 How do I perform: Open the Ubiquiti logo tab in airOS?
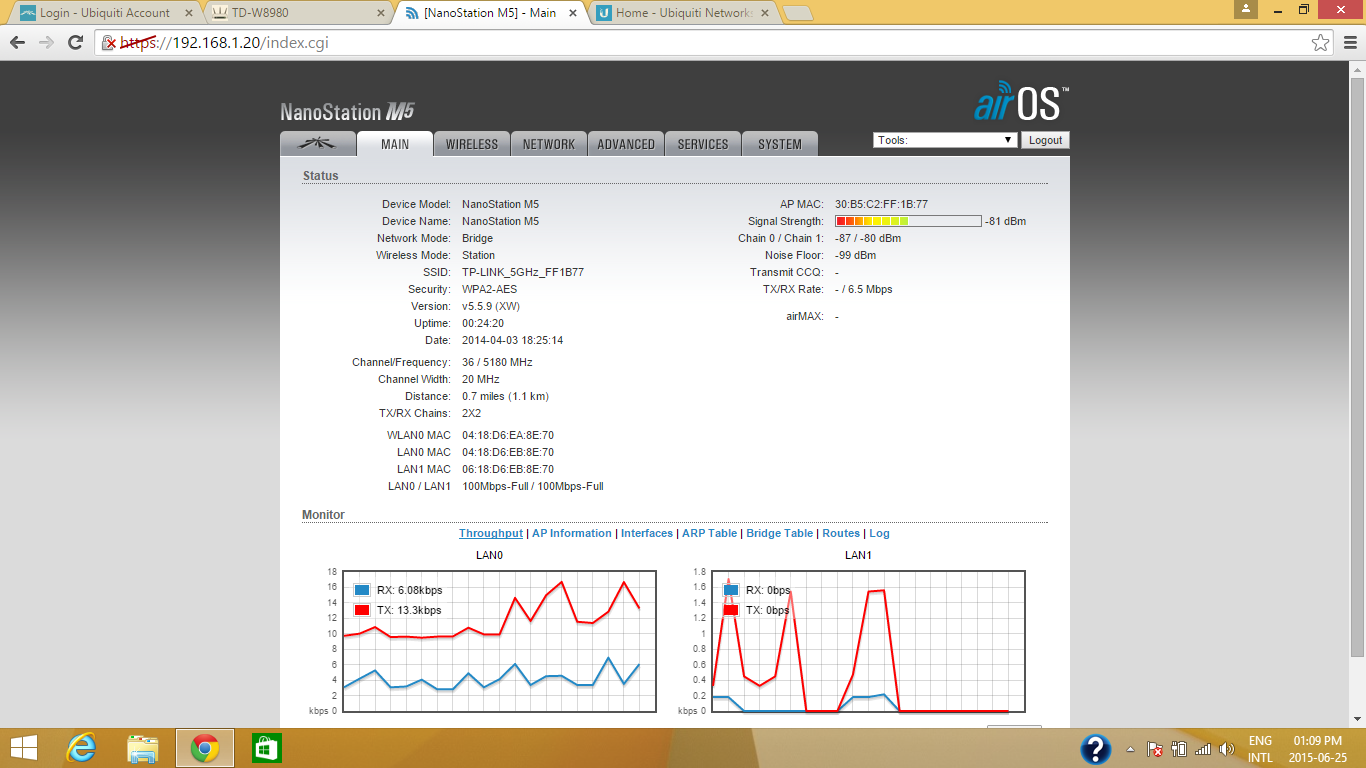point(318,144)
